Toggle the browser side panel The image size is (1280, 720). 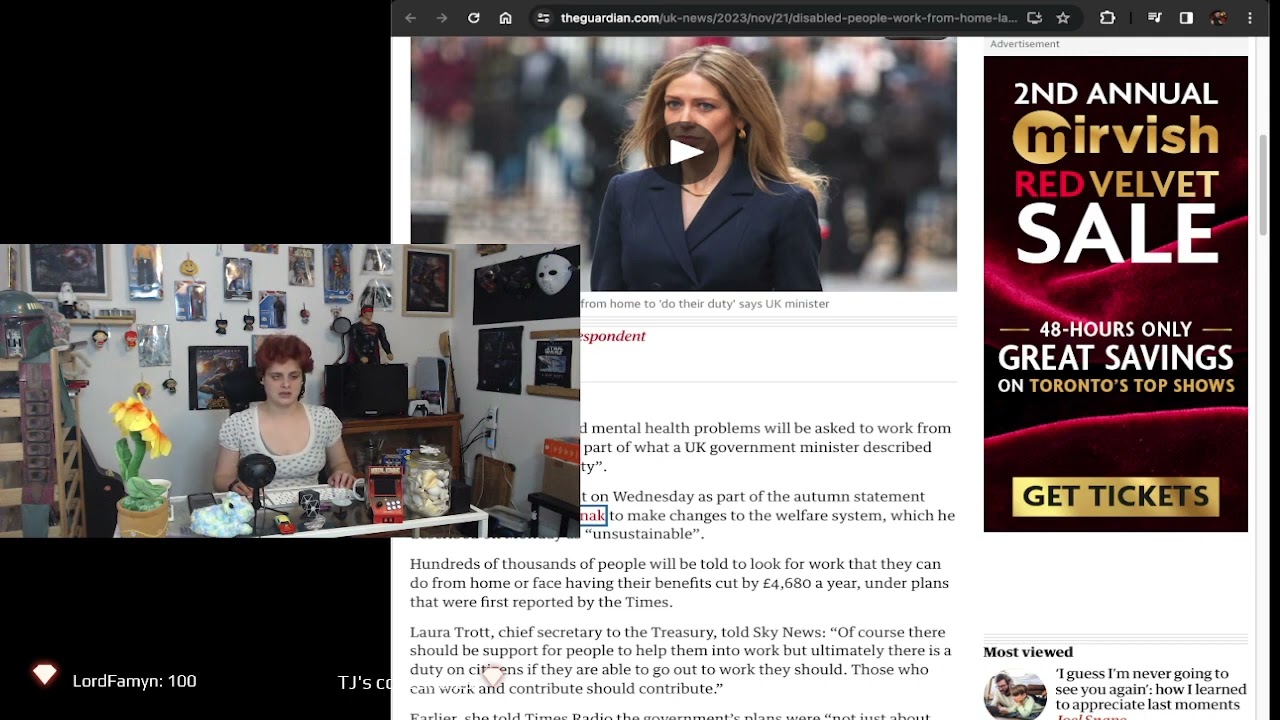point(1186,18)
